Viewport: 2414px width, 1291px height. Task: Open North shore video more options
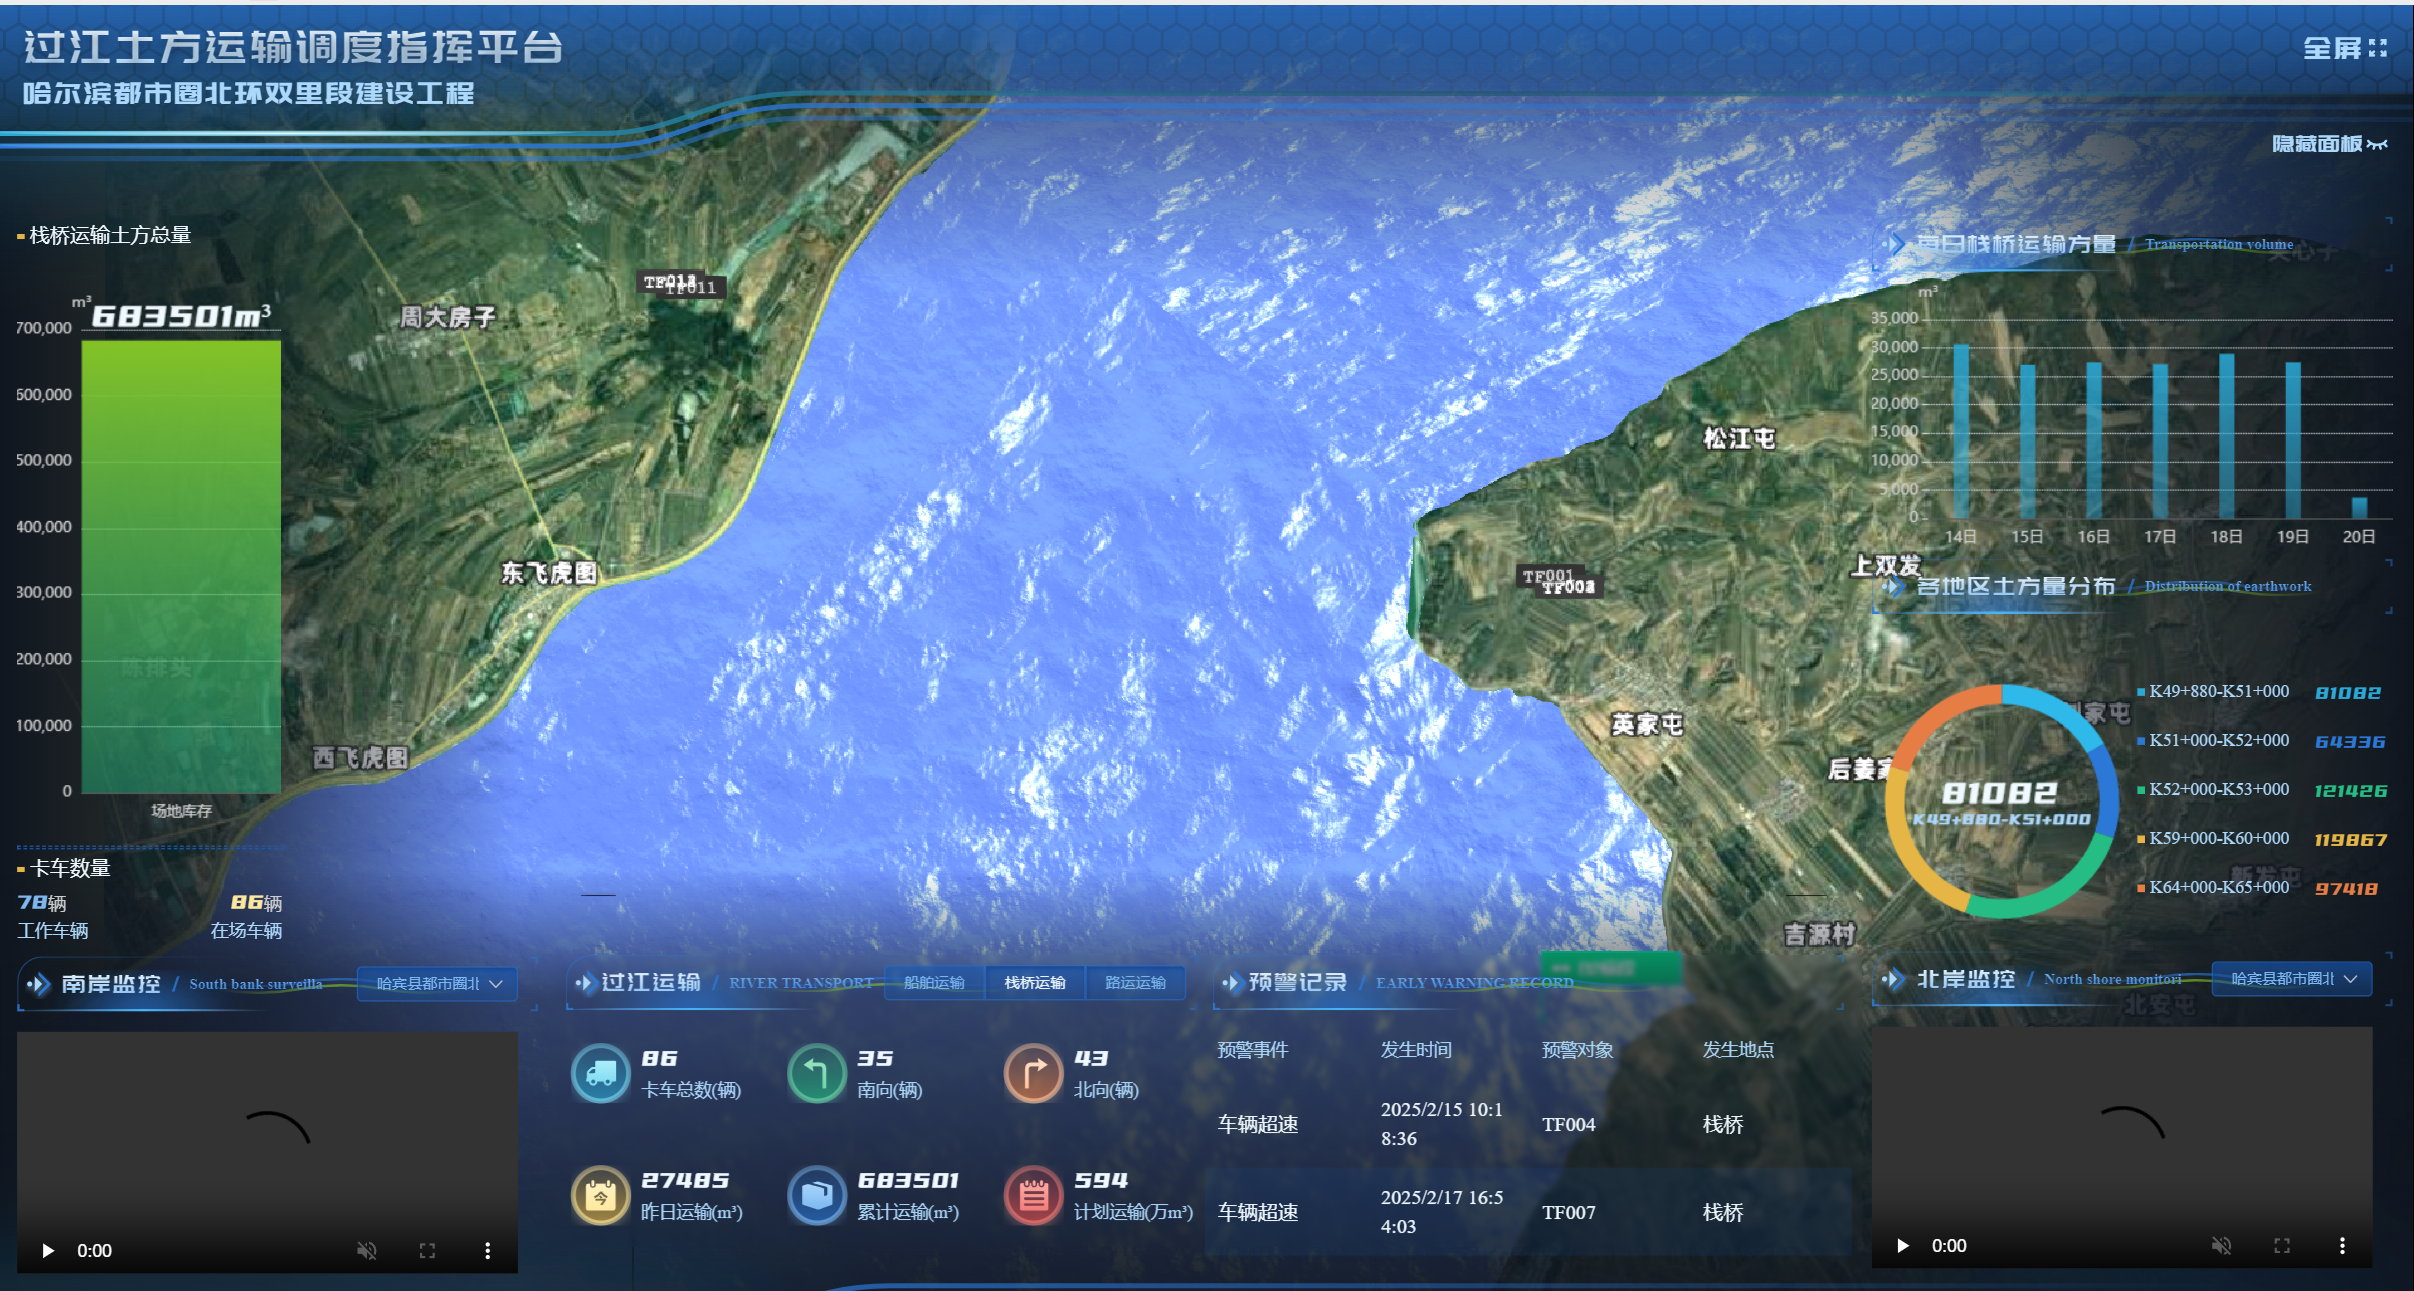[x=2342, y=1246]
